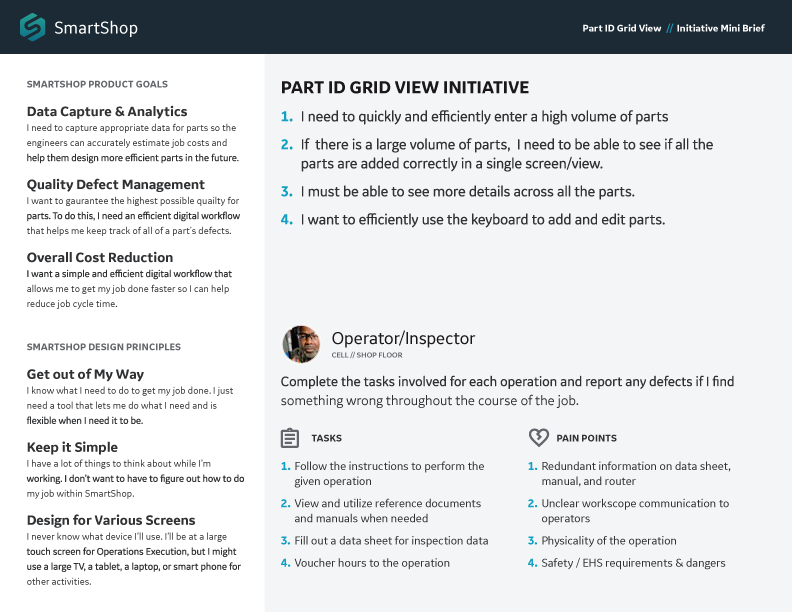Select initiative item about using the keyboard
Image resolution: width=792 pixels, height=612 pixels.
tap(482, 219)
